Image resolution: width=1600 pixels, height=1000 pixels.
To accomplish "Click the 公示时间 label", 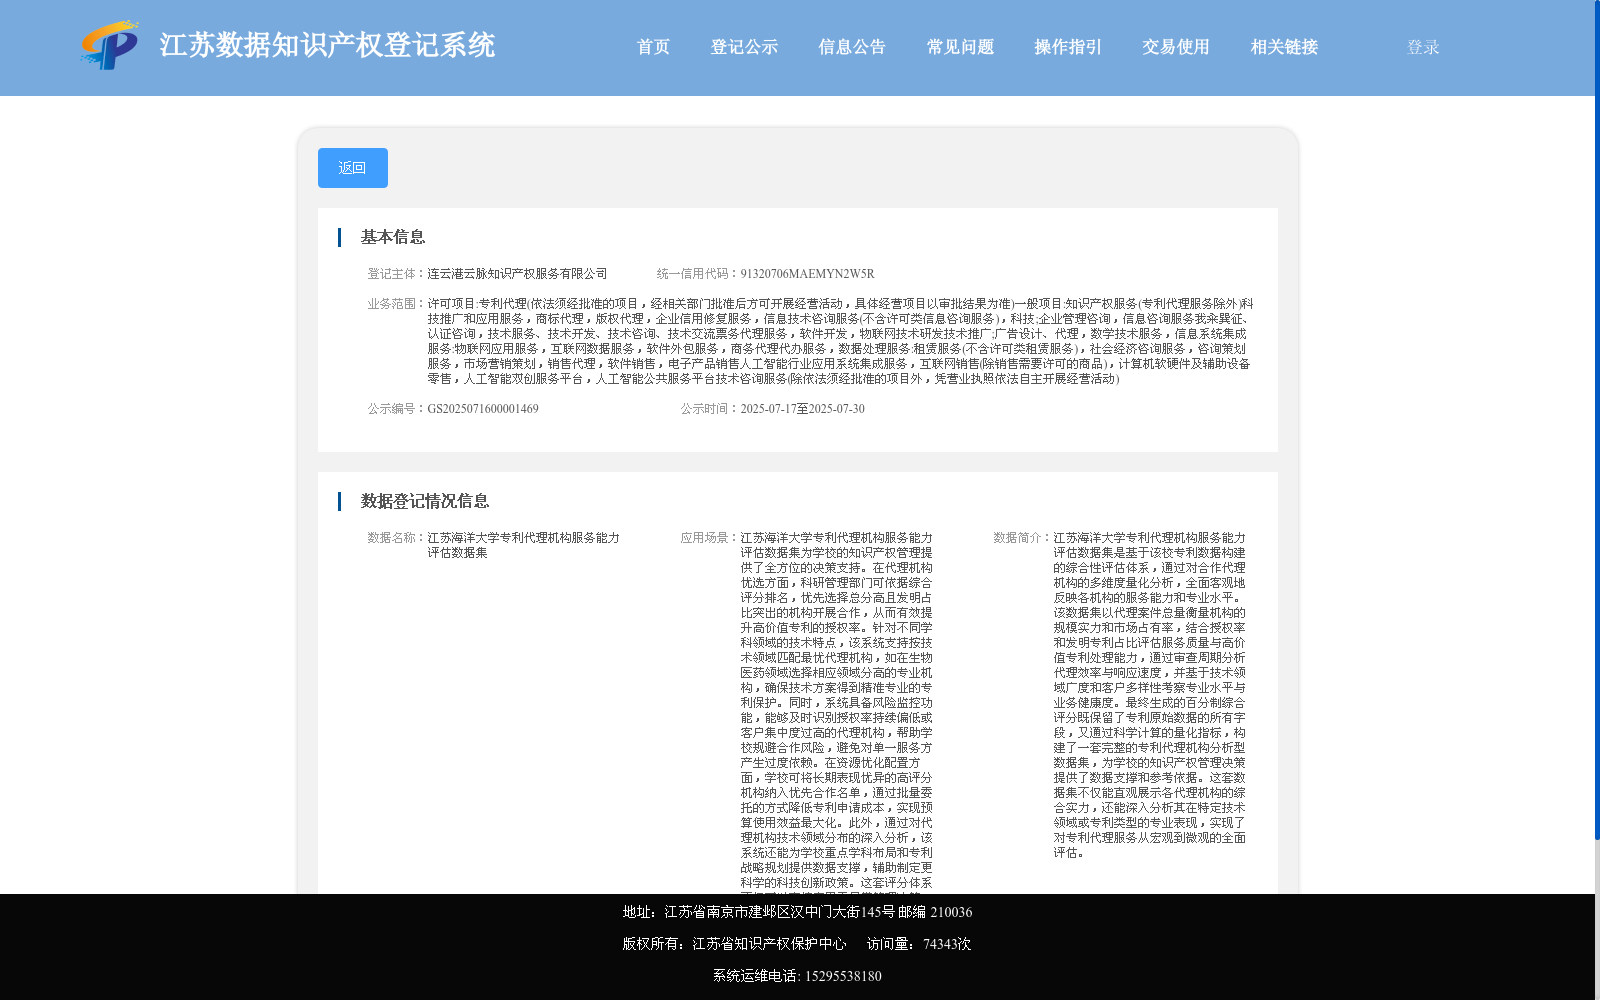I will [x=710, y=409].
